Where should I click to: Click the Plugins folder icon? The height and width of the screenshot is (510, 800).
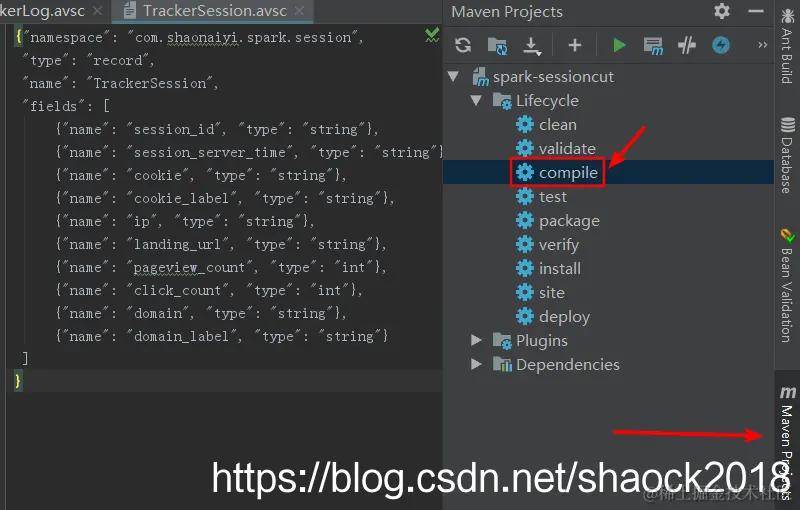502,341
